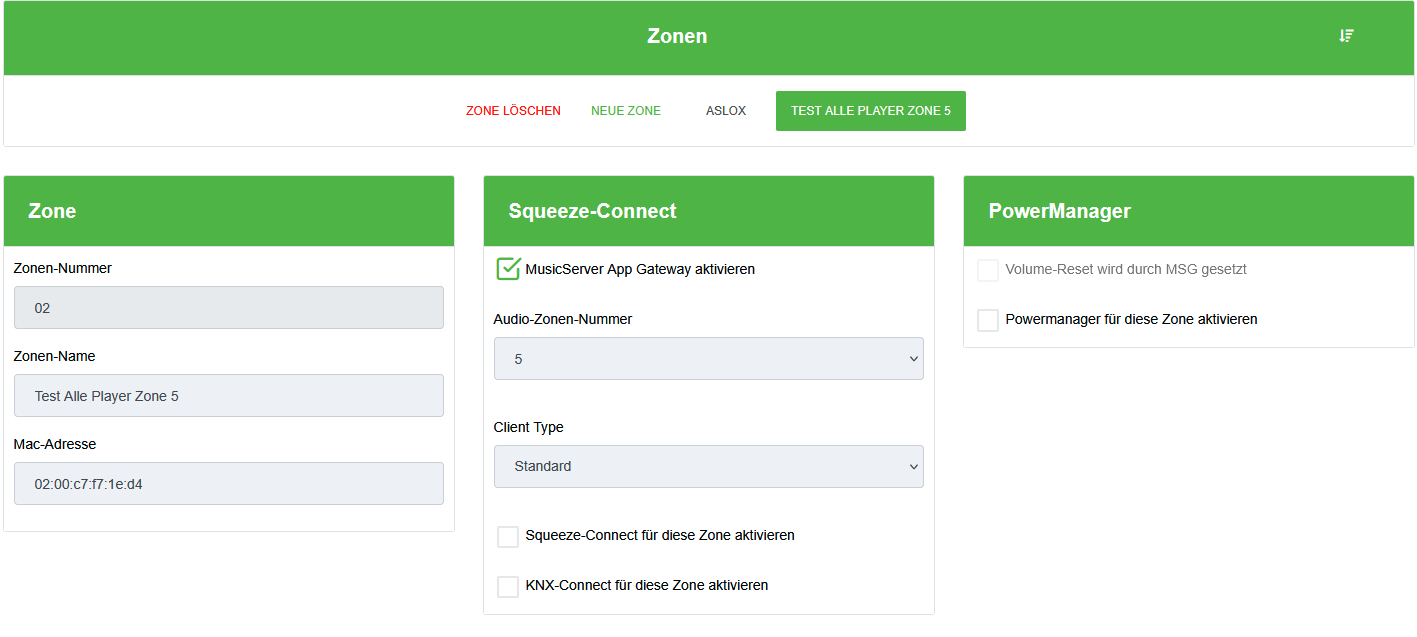This screenshot has height=637, width=1417.
Task: Click the Mac-Adresse input field
Action: [229, 484]
